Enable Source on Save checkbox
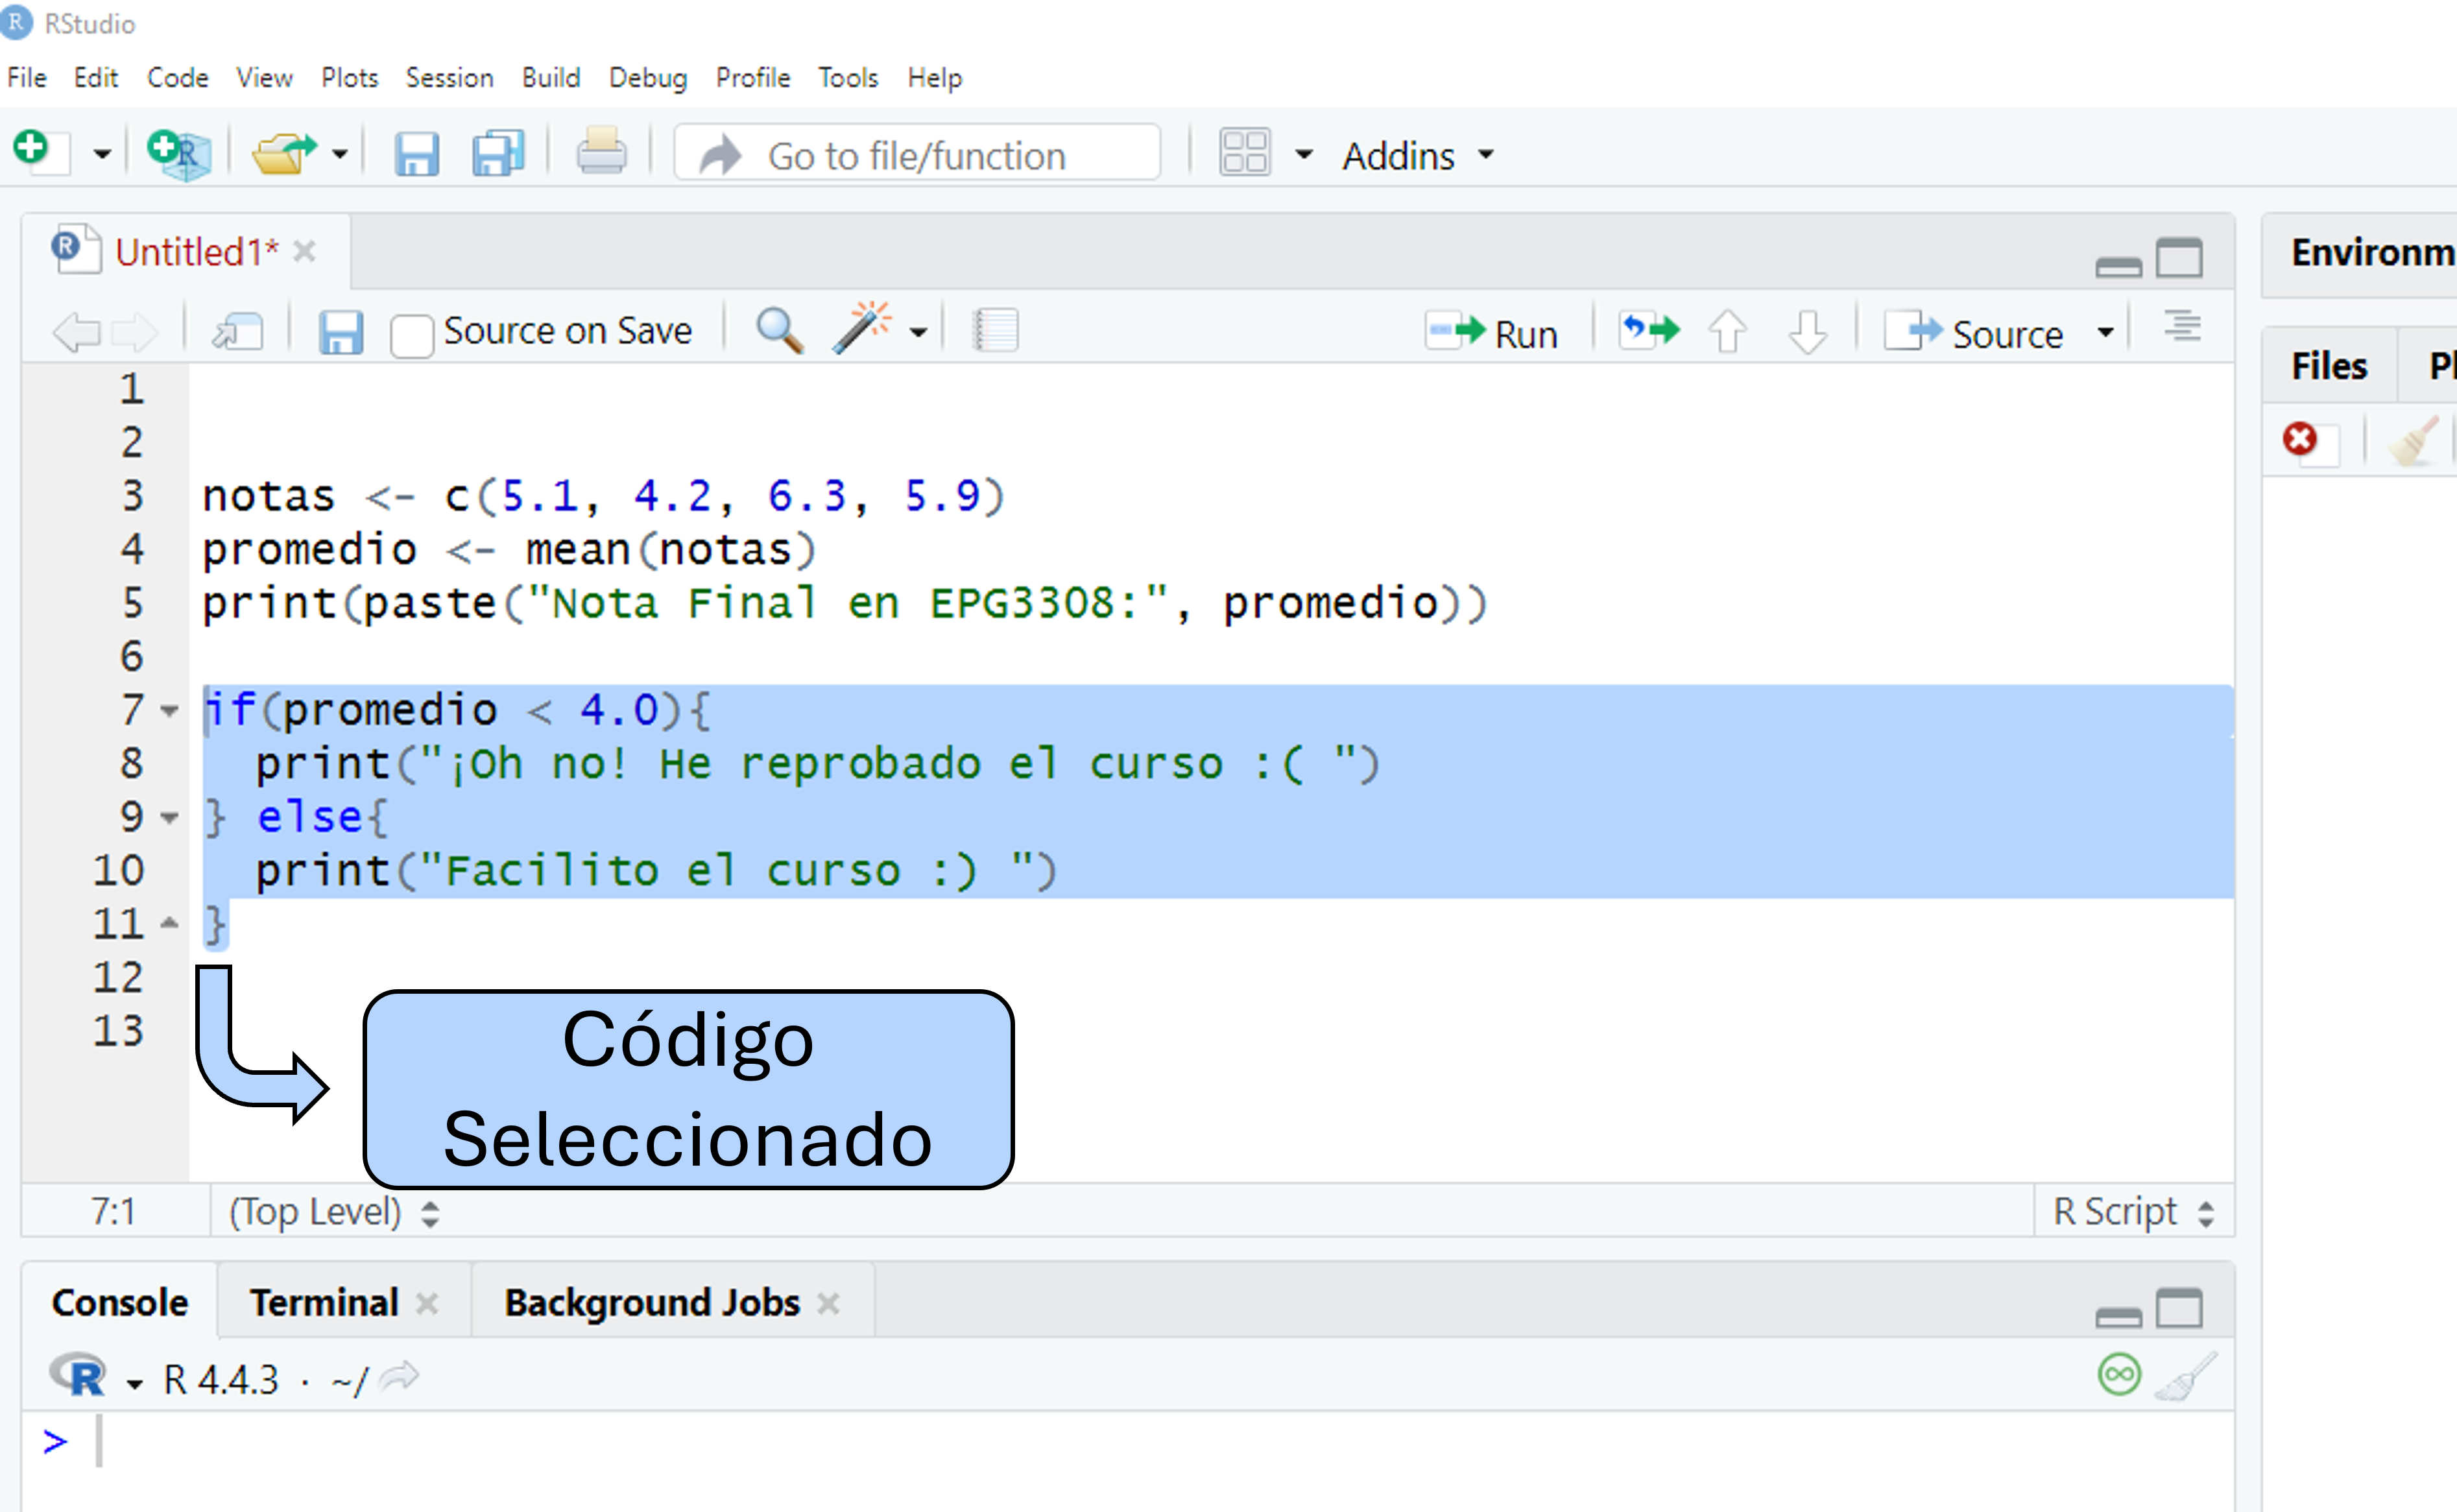This screenshot has width=2457, height=1512. click(411, 334)
